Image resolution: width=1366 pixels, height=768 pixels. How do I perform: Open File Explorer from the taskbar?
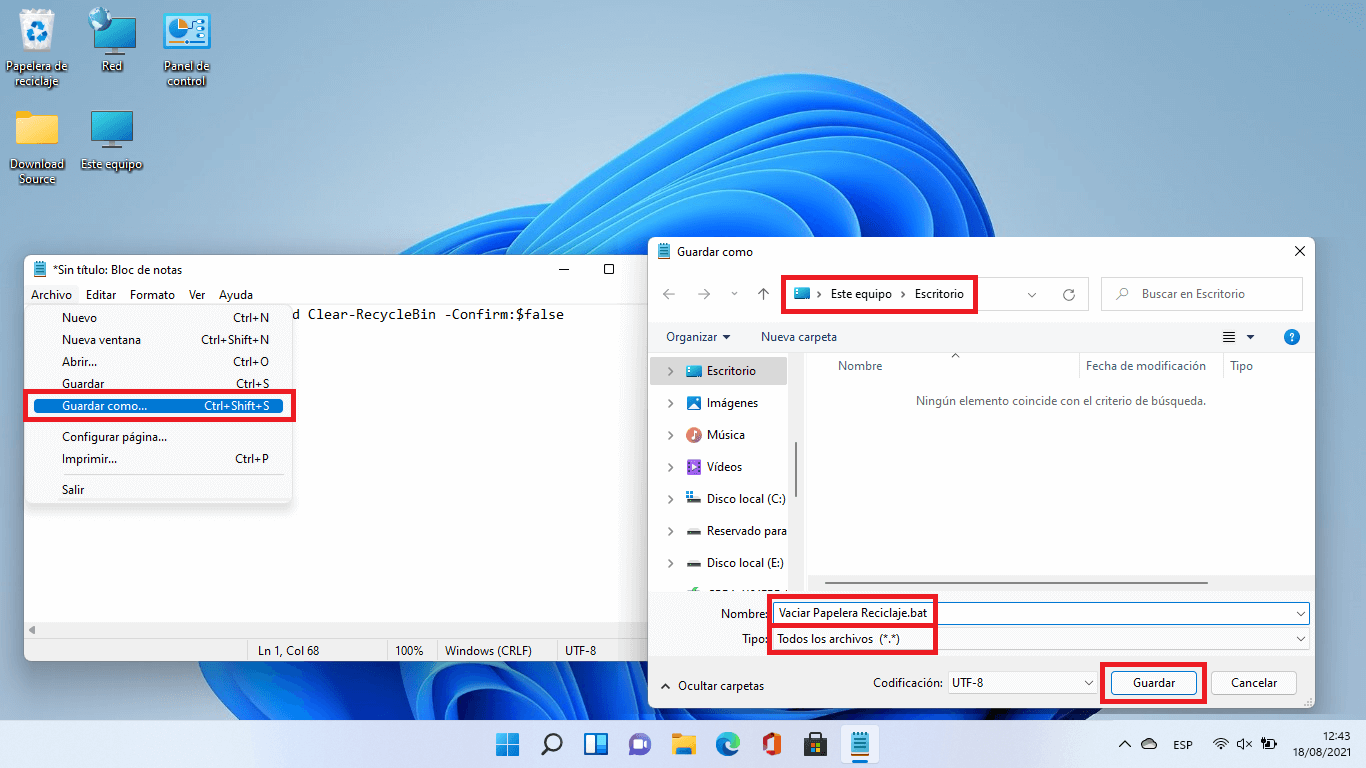[x=683, y=744]
